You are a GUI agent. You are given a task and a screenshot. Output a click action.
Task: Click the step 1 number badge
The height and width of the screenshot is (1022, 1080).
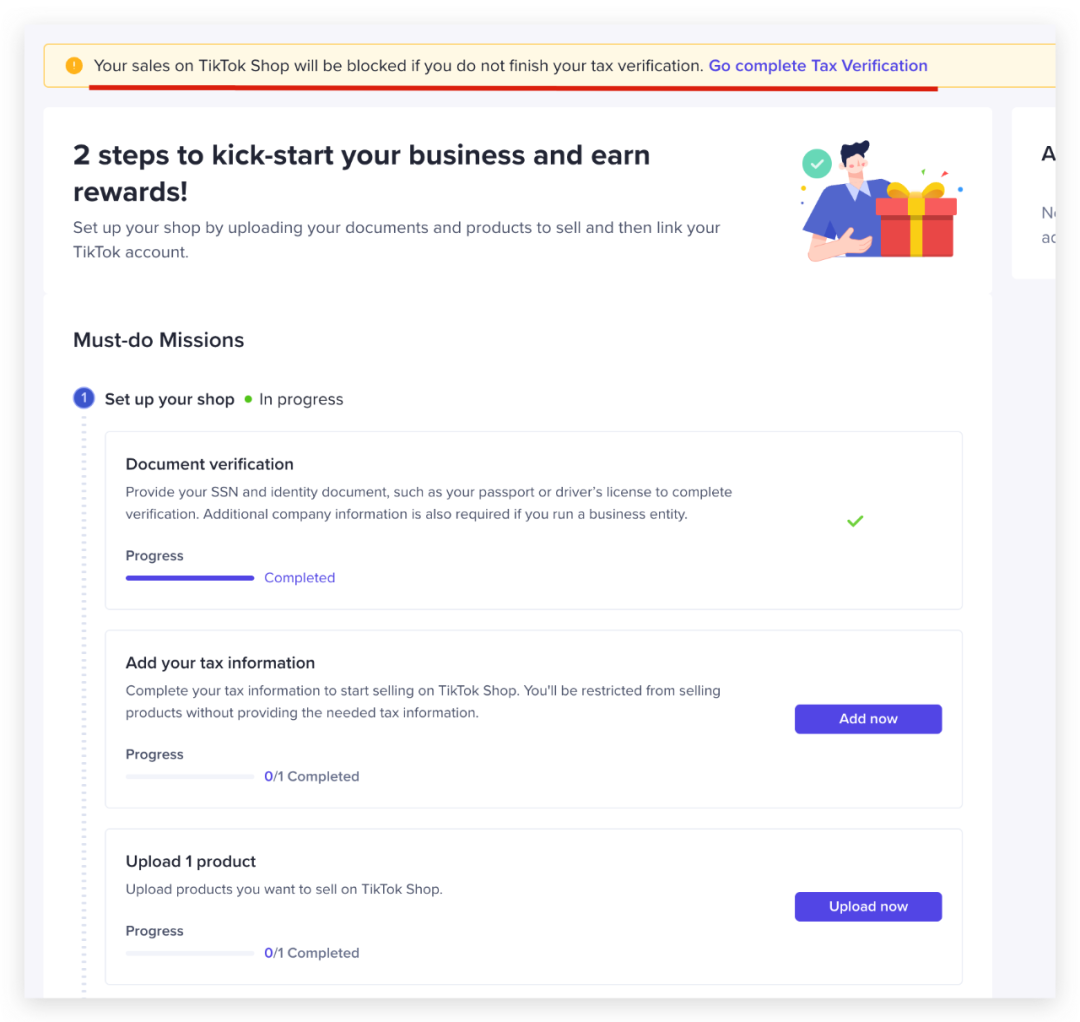tap(84, 399)
